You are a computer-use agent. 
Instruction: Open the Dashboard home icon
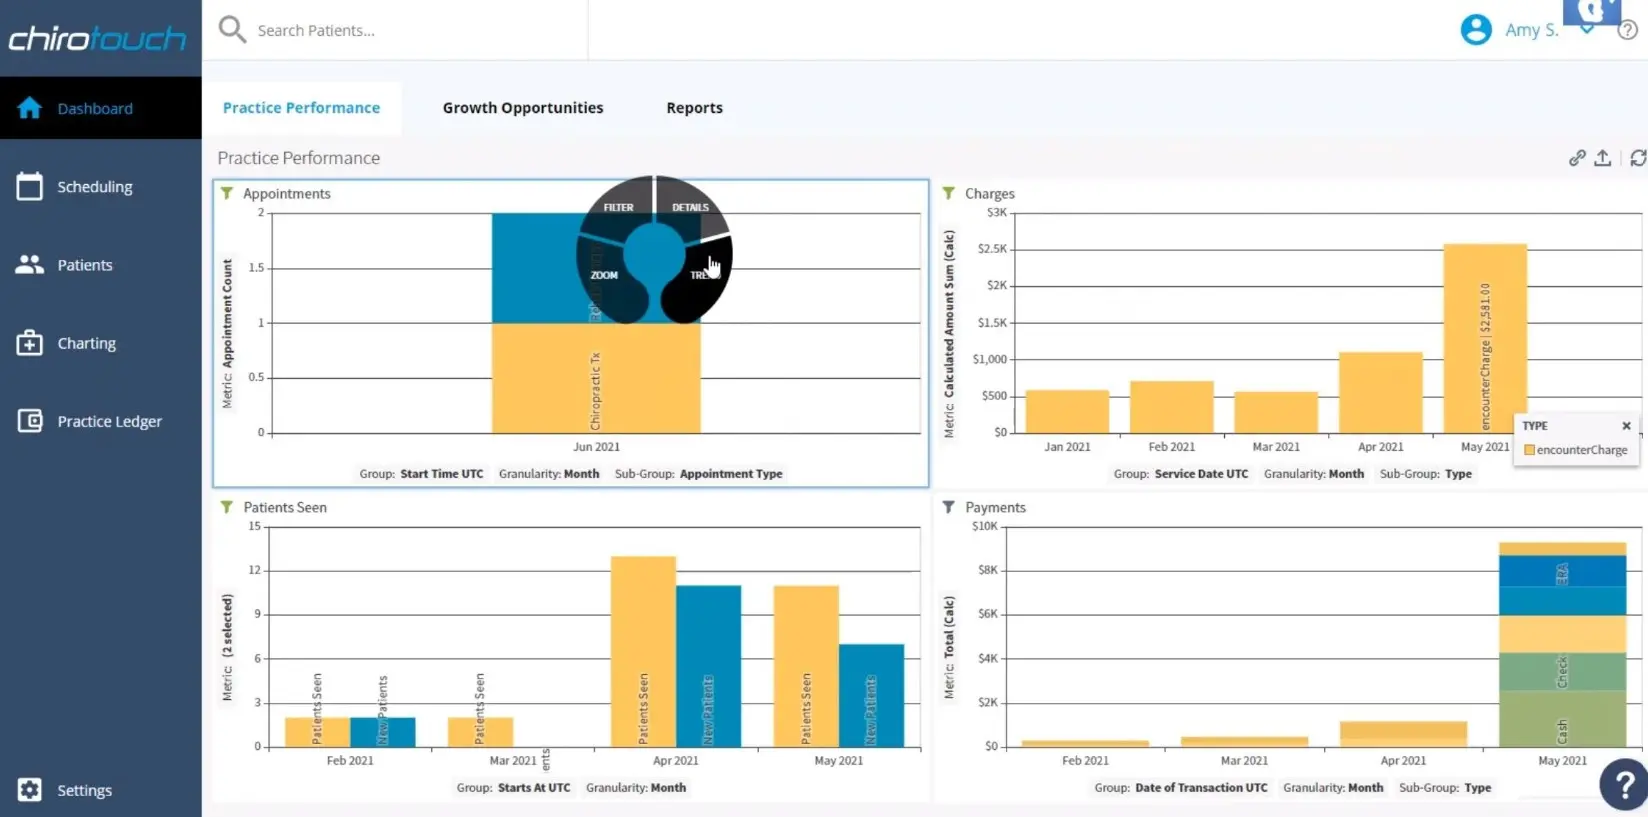click(30, 108)
